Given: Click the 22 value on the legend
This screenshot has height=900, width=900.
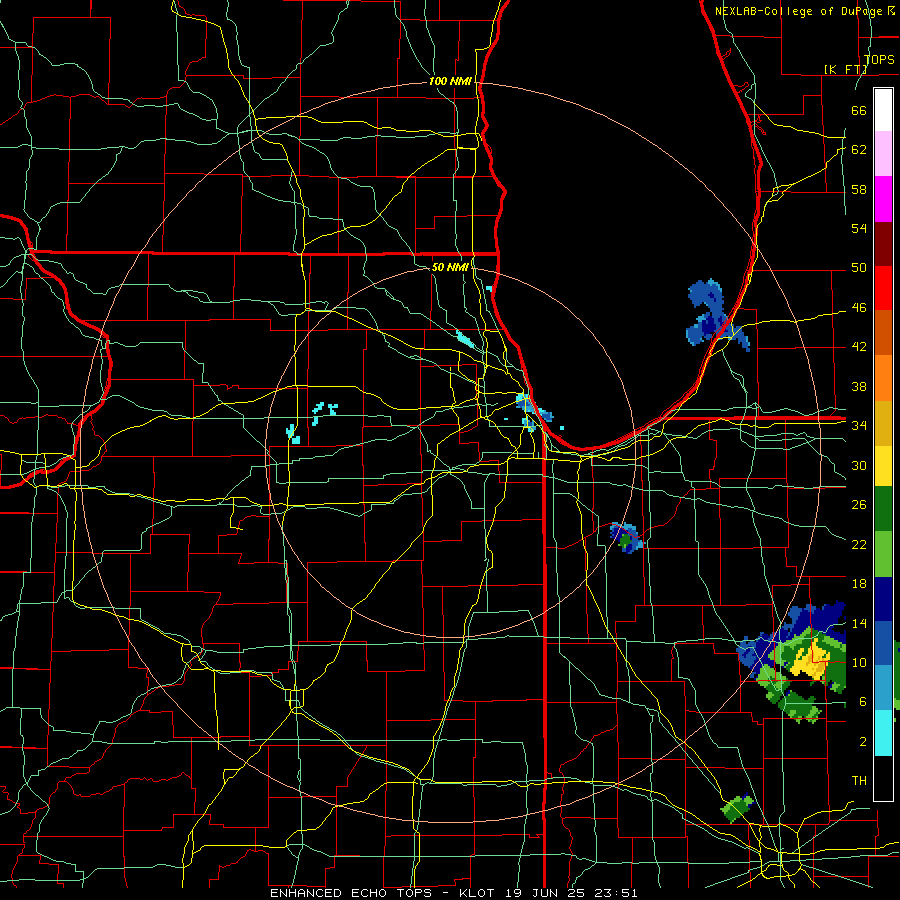Looking at the screenshot, I should [859, 545].
